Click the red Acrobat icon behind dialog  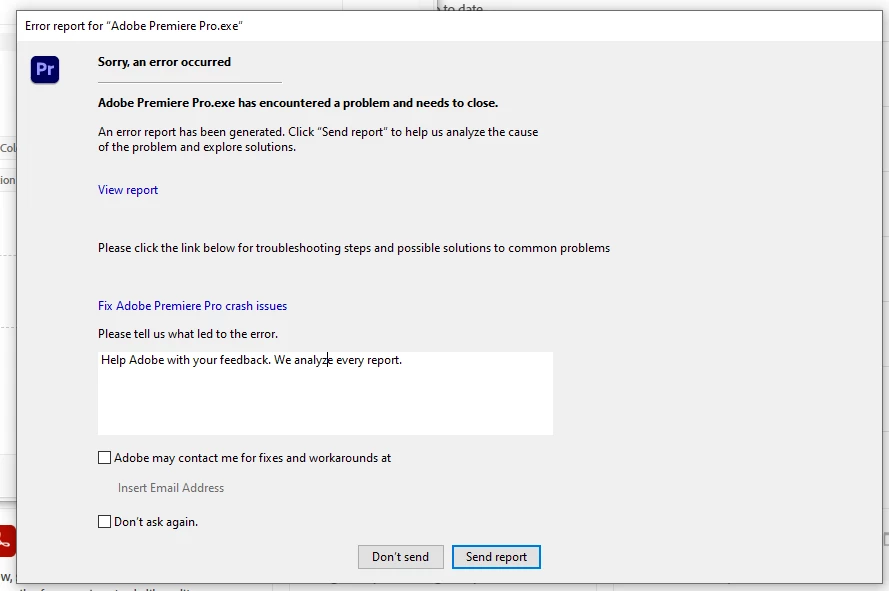pyautogui.click(x=7, y=541)
